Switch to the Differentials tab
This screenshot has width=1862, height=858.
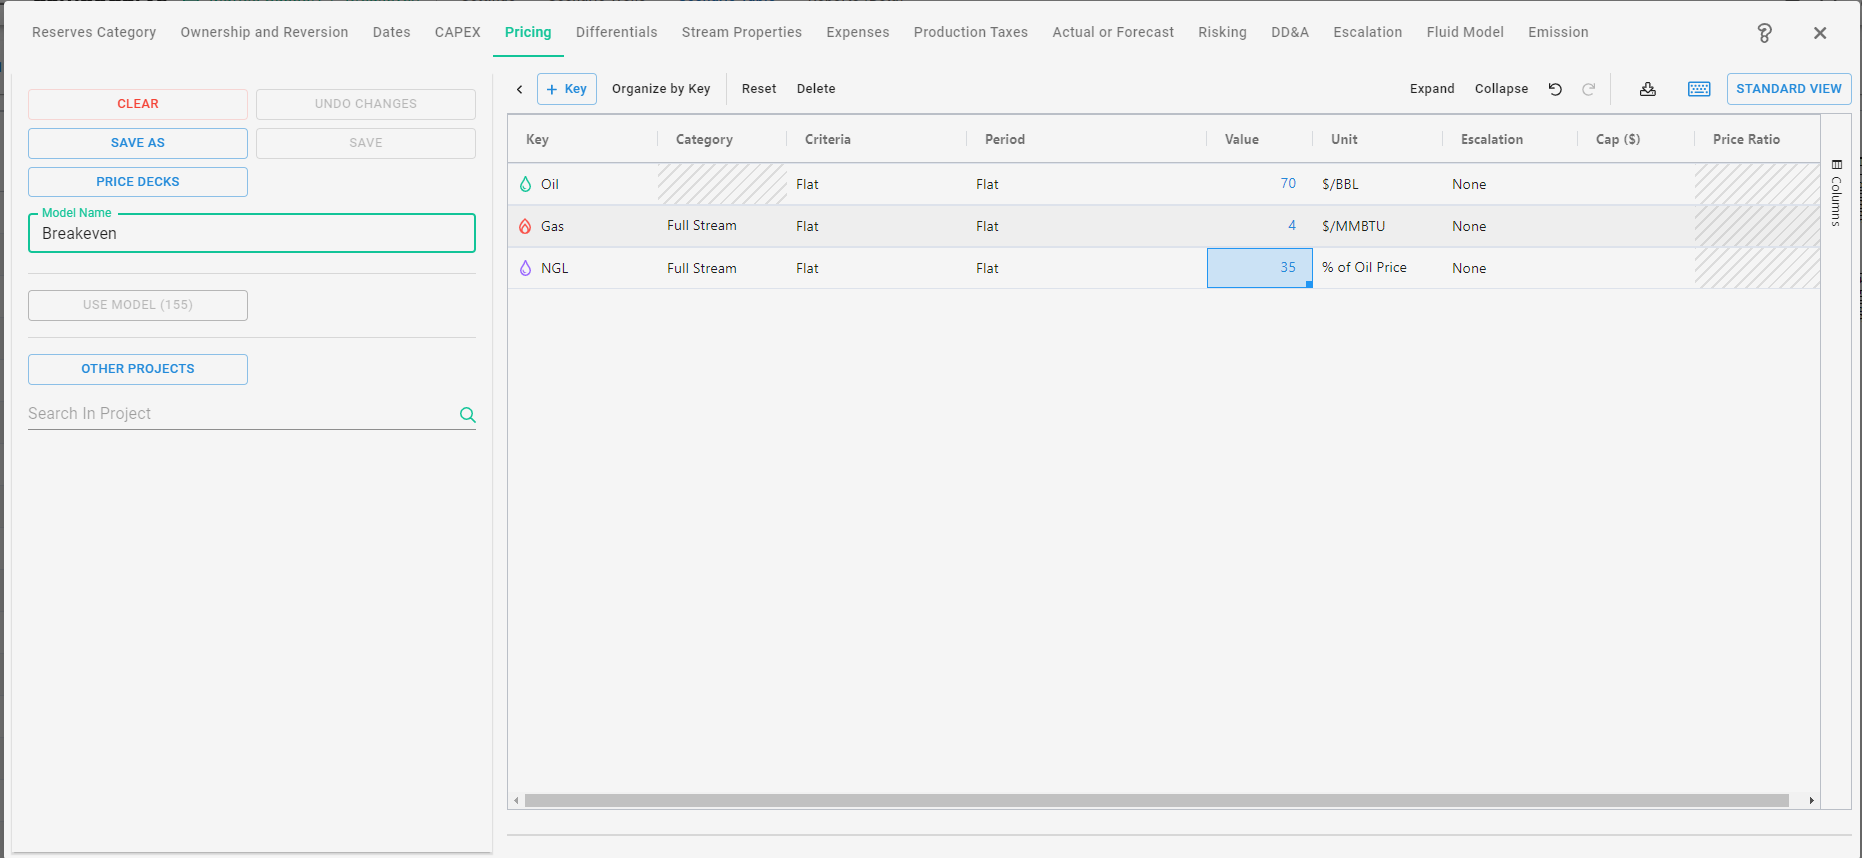point(616,32)
